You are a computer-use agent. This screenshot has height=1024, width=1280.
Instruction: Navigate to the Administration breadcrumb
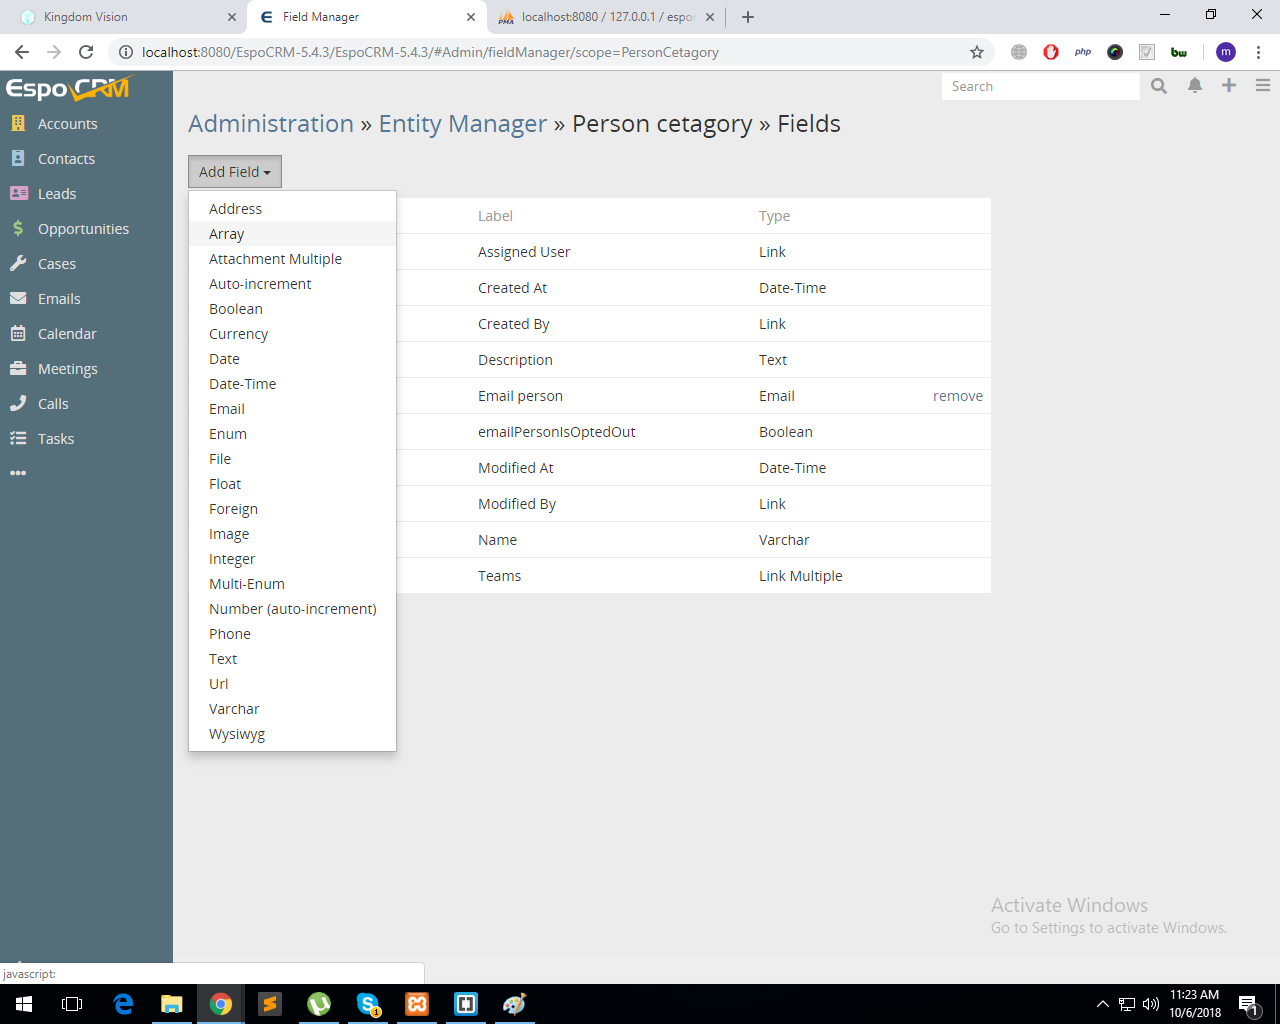pos(271,124)
